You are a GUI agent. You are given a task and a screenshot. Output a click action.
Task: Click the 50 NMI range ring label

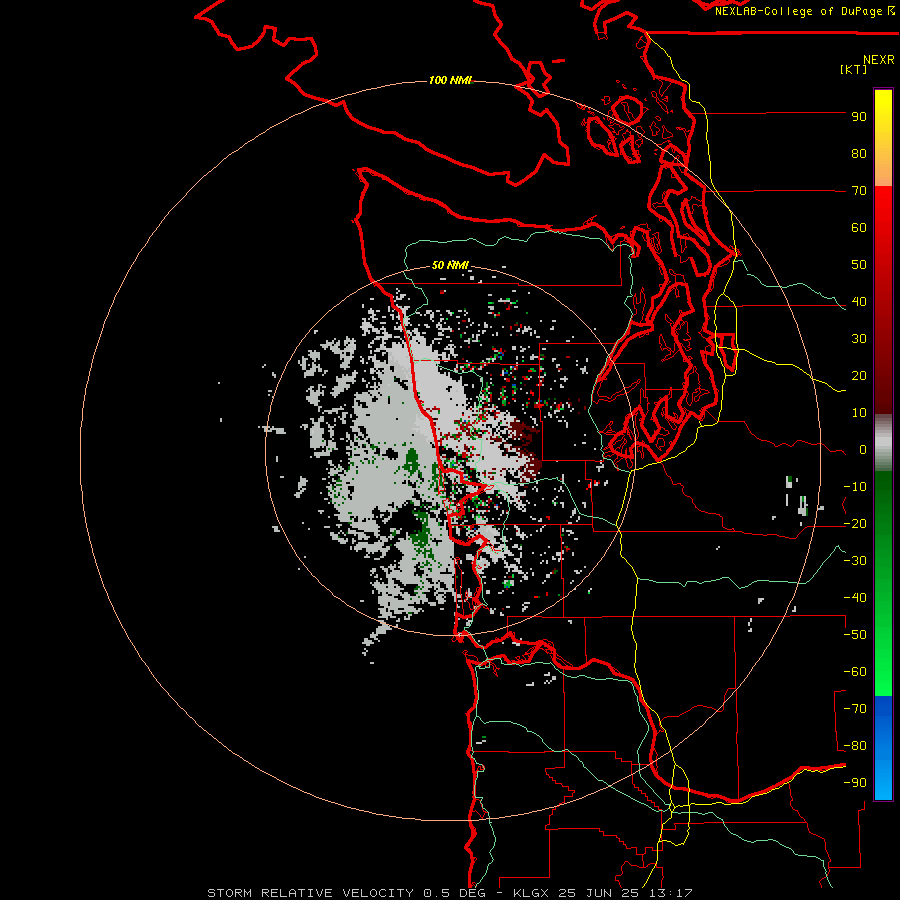coord(450,265)
